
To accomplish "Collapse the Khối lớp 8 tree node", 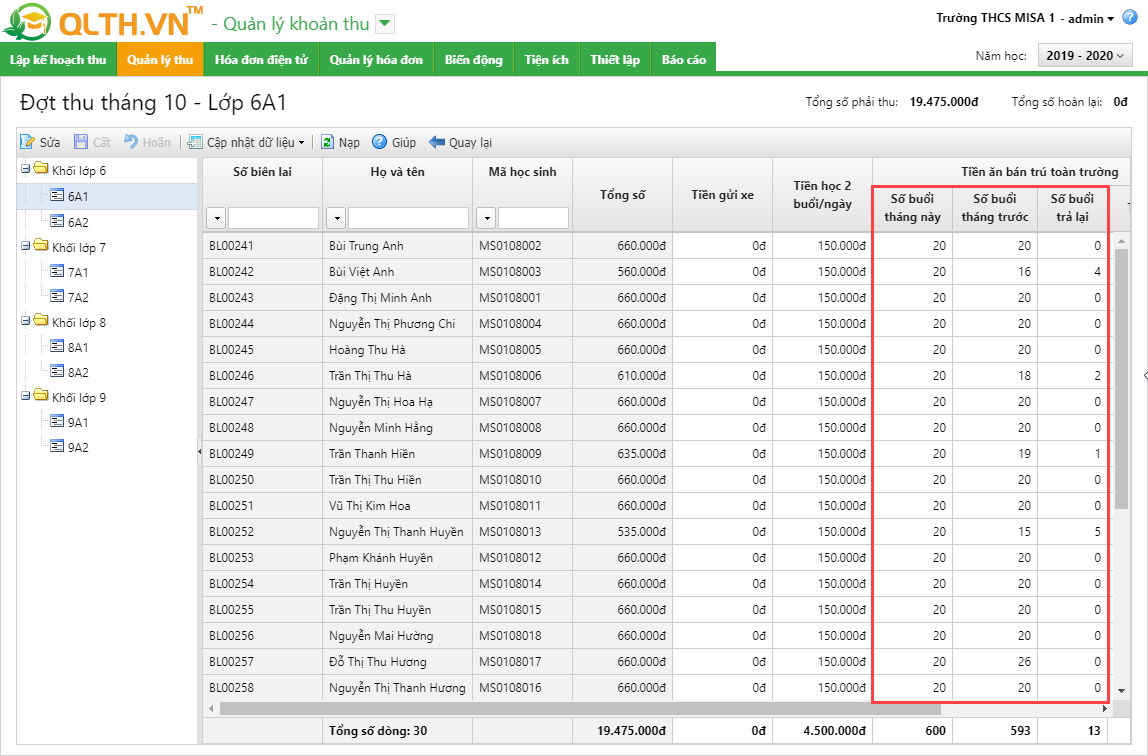I will (25, 322).
